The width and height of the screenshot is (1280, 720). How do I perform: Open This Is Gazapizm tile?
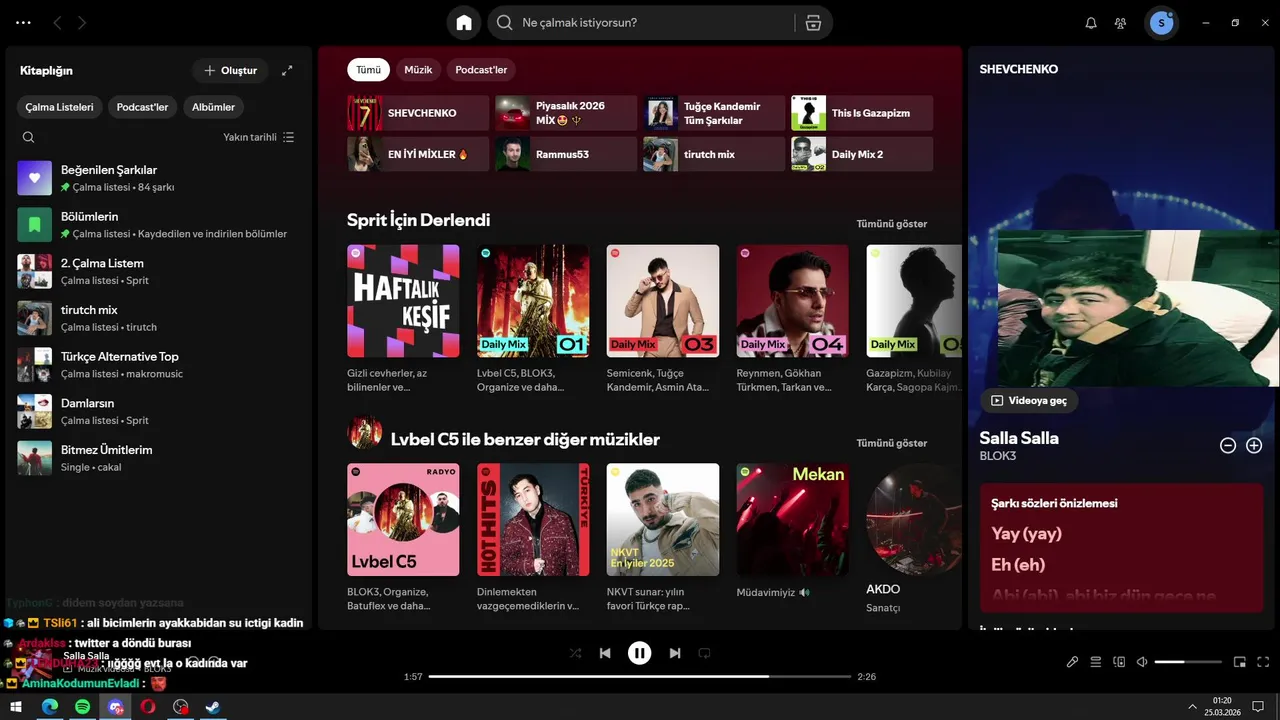(x=862, y=113)
